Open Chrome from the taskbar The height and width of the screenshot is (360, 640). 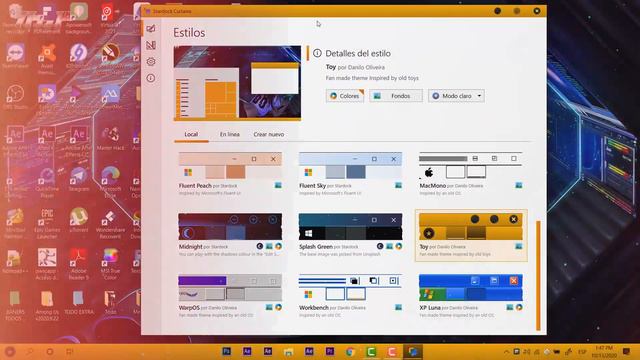[x=350, y=351]
